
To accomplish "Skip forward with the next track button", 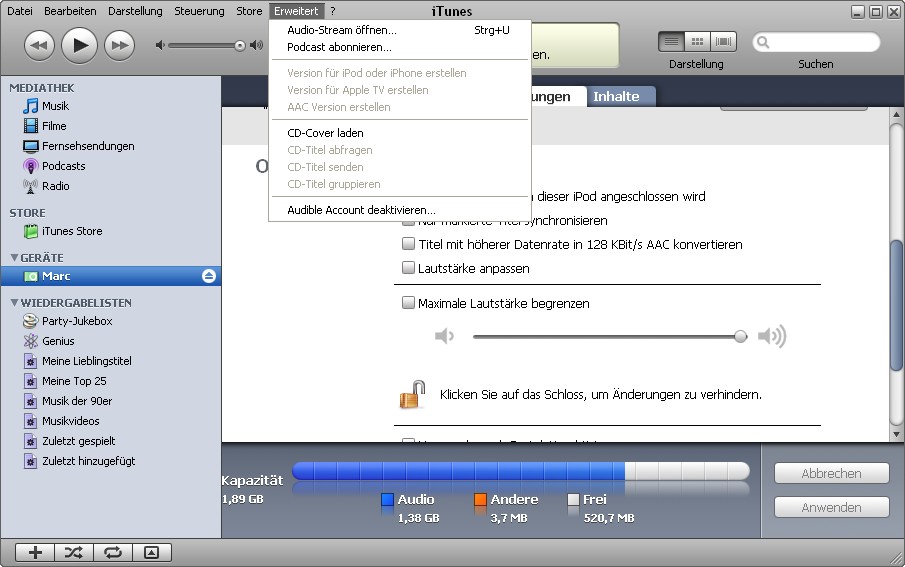I will coord(119,46).
